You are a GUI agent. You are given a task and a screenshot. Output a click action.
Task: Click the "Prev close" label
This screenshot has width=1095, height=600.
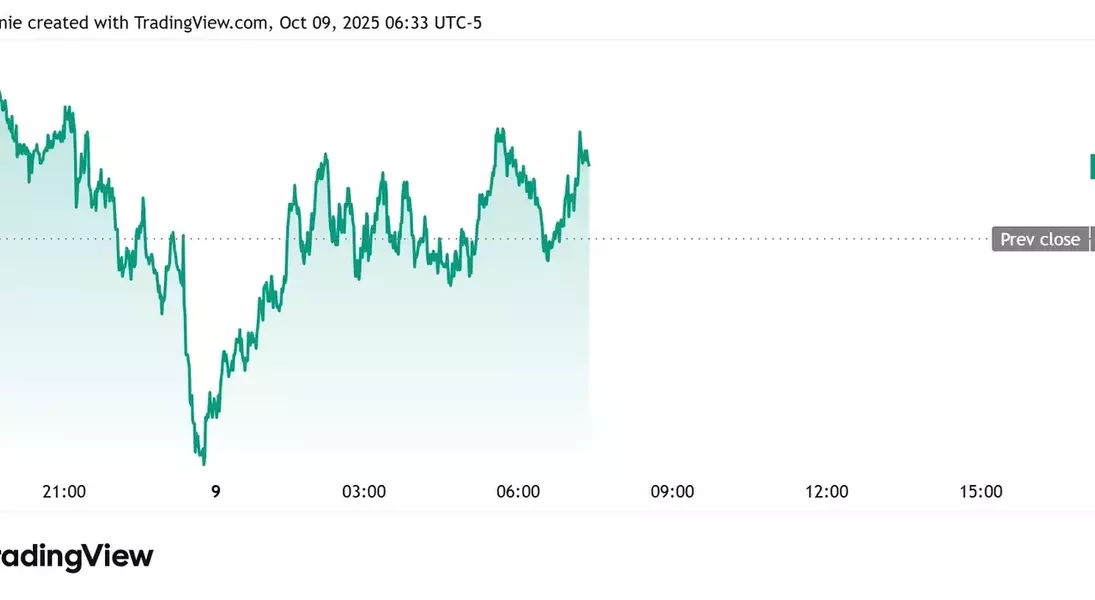coord(1040,239)
